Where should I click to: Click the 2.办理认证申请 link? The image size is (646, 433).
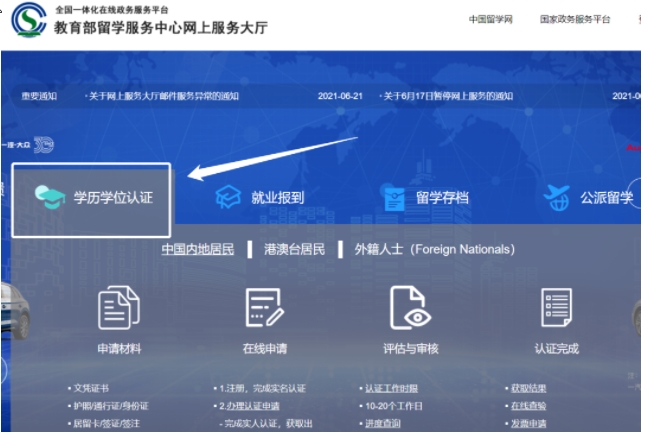pos(249,406)
